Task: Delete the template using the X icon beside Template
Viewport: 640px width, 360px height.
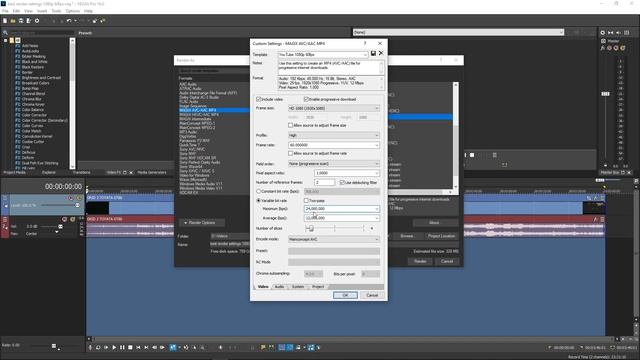Action: tap(381, 53)
